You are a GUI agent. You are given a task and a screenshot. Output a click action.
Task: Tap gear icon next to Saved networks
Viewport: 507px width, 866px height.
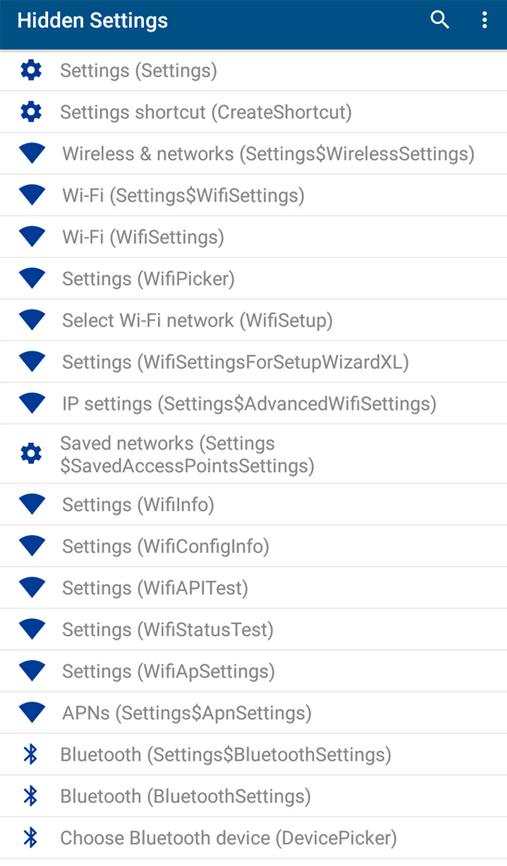pos(31,454)
